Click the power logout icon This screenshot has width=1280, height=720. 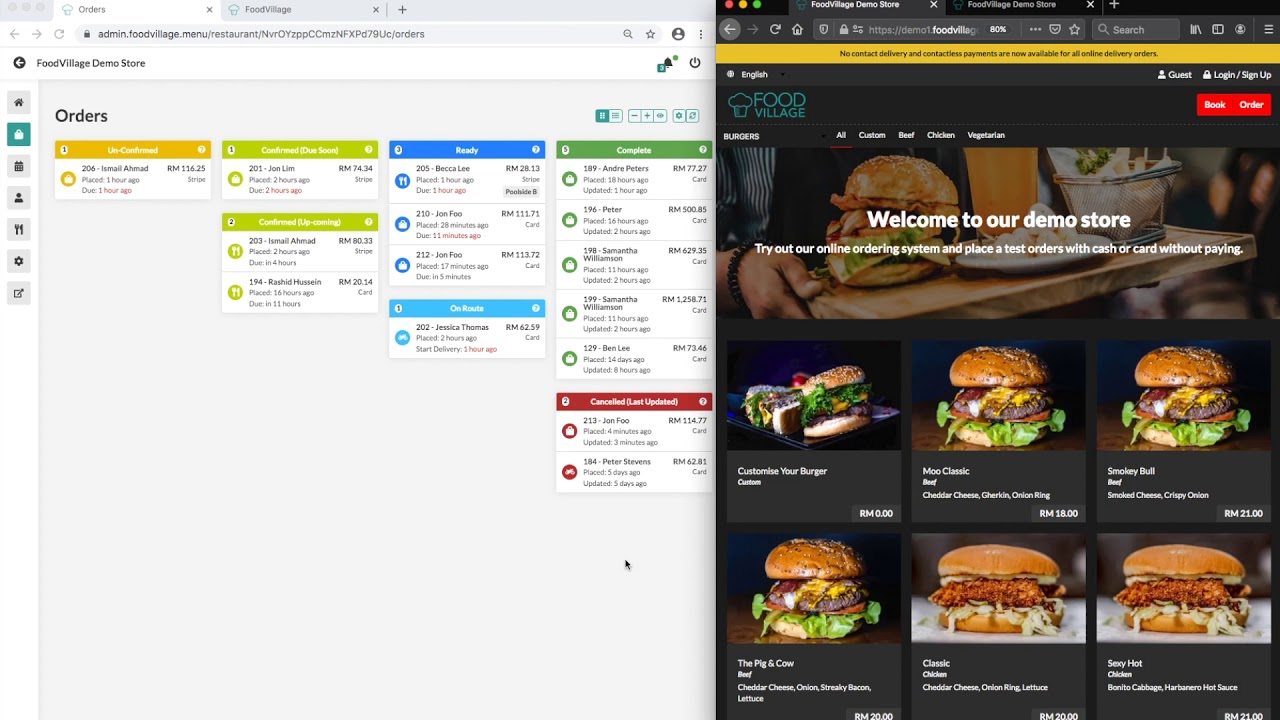pos(695,63)
